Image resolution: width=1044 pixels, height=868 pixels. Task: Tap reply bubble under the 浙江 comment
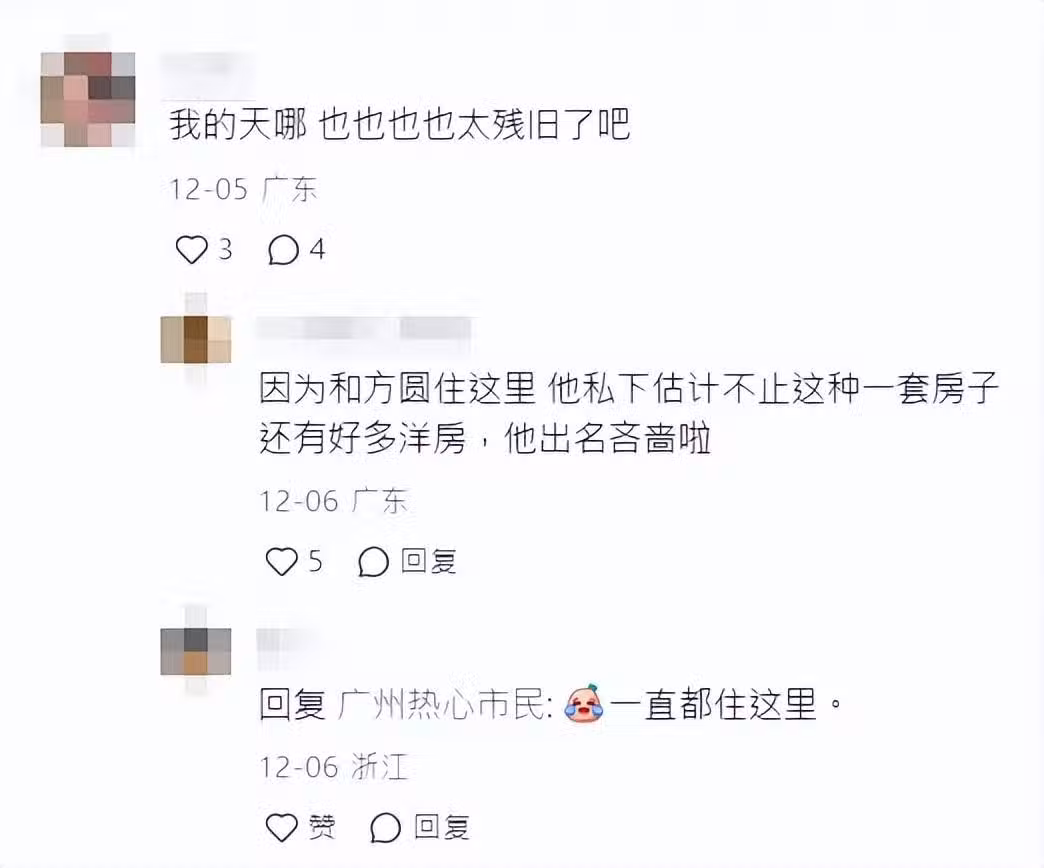pos(386,828)
